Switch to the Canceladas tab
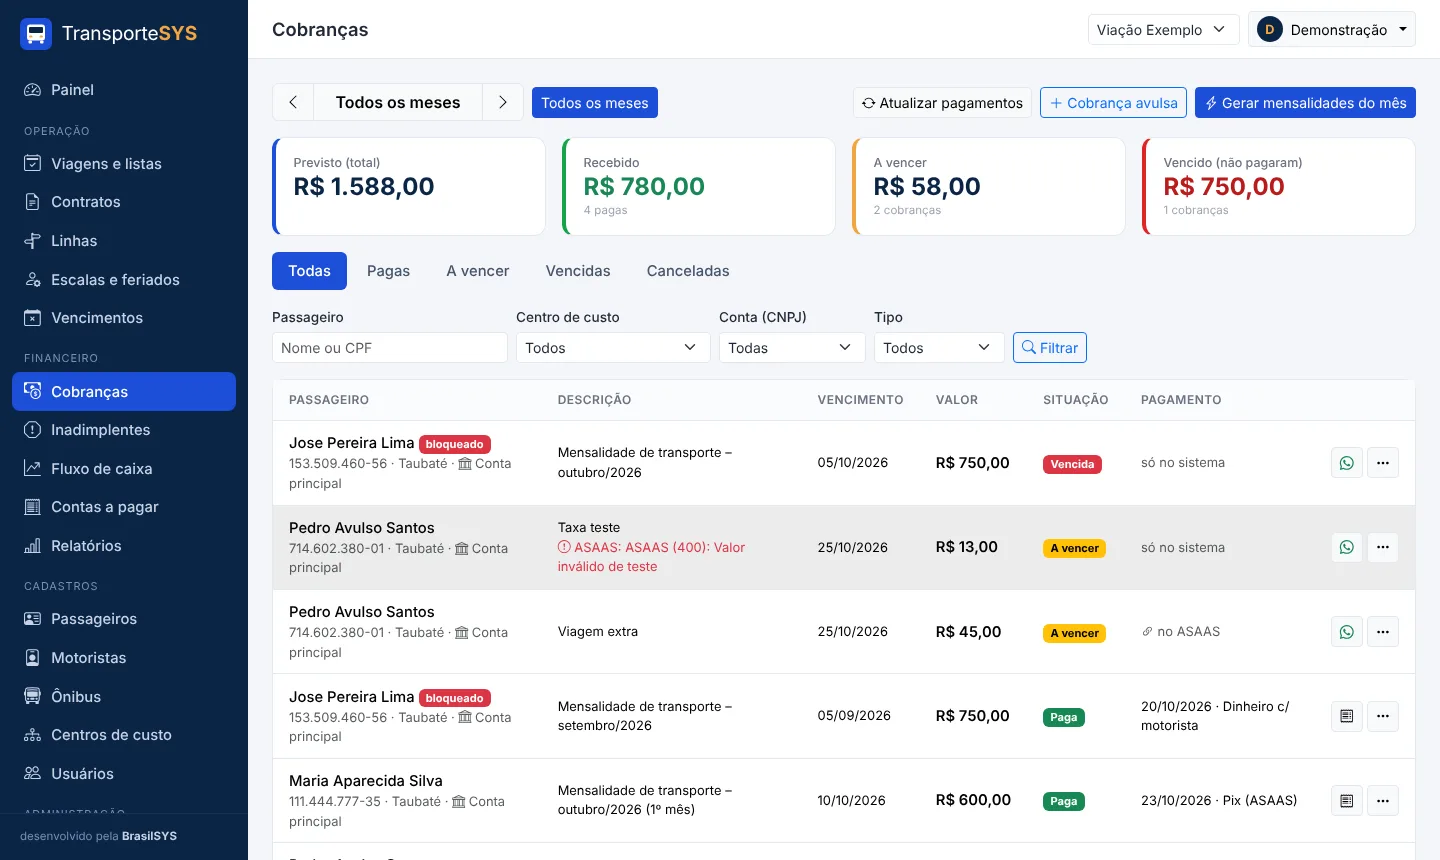The width and height of the screenshot is (1440, 860). 688,271
